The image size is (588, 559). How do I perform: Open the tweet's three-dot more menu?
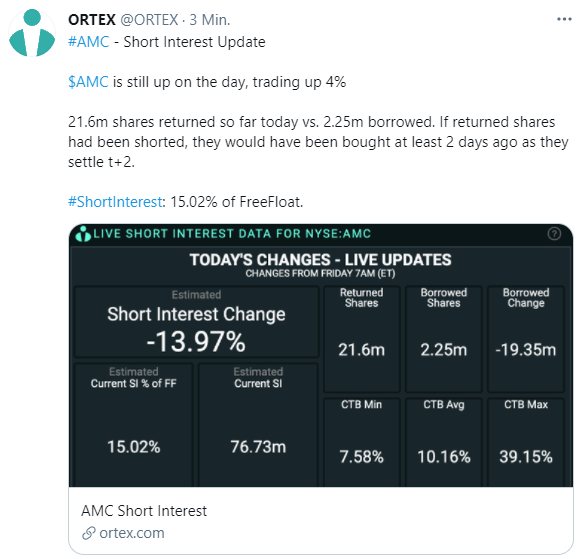(564, 19)
